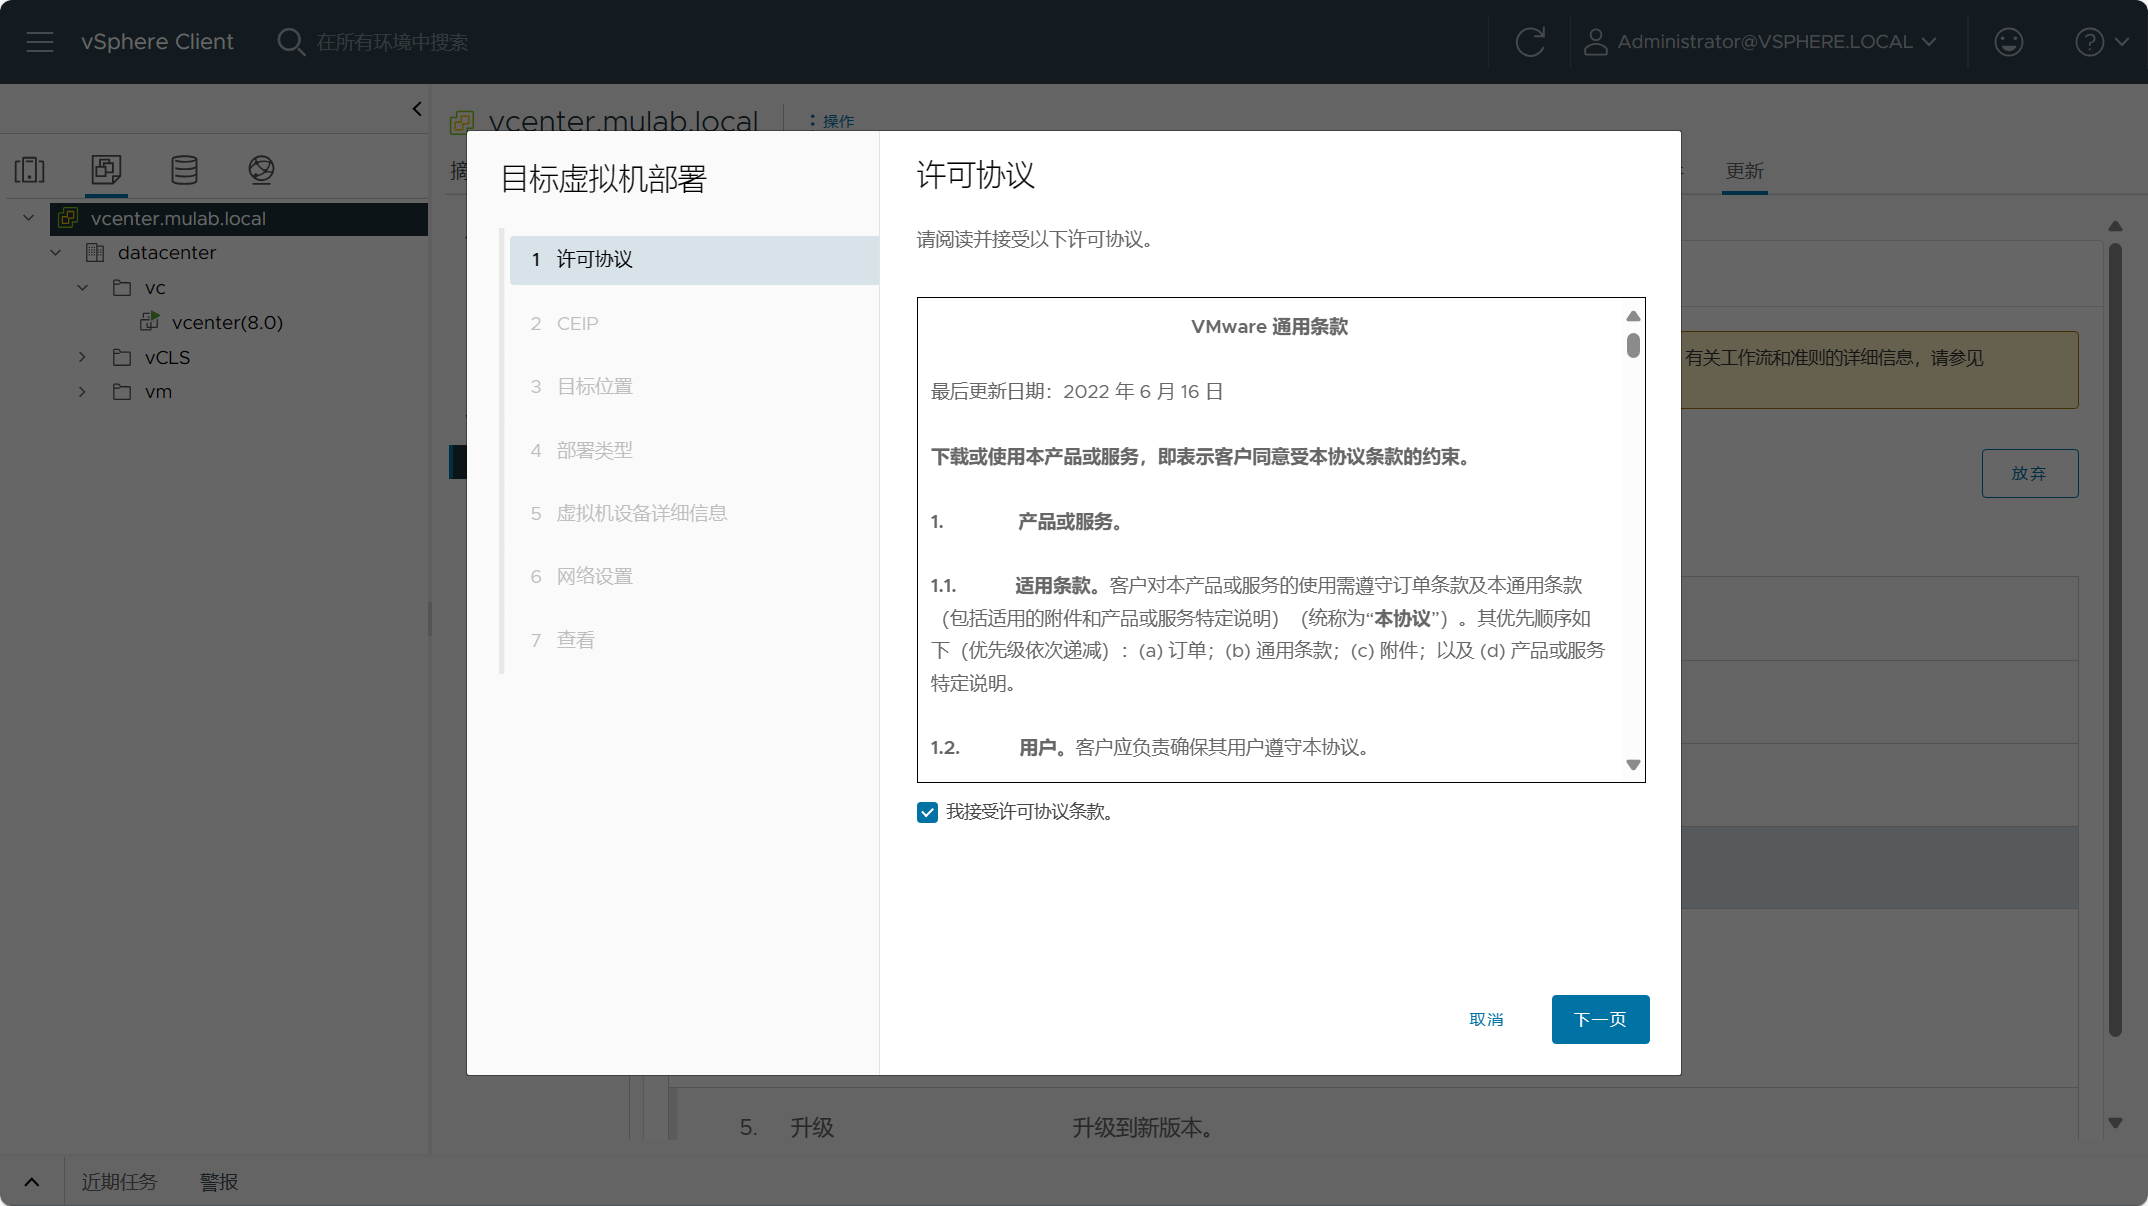The image size is (2148, 1206).
Task: Click the vc folder icon
Action: tap(122, 288)
